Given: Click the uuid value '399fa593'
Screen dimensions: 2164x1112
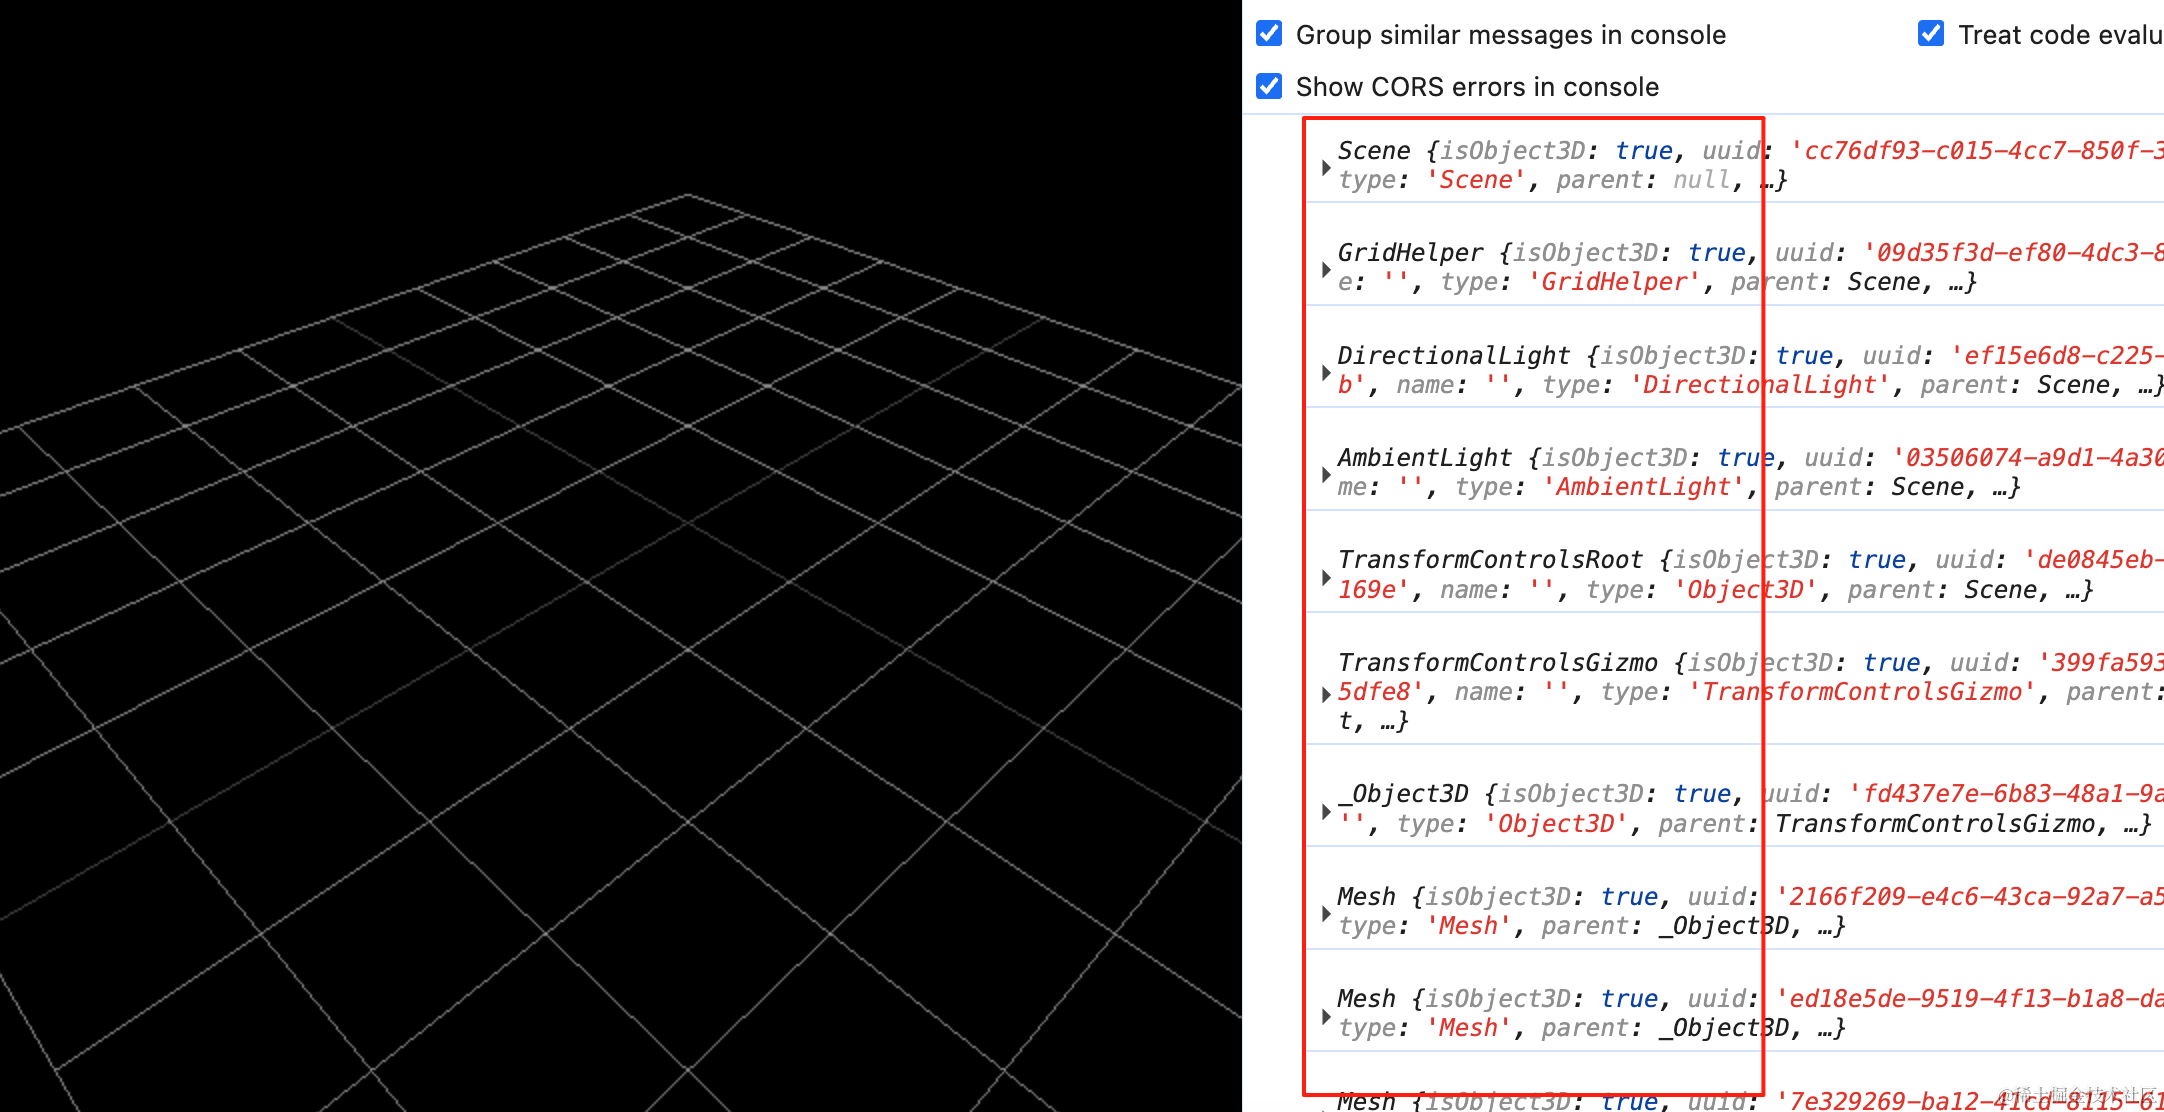Looking at the screenshot, I should (2101, 663).
